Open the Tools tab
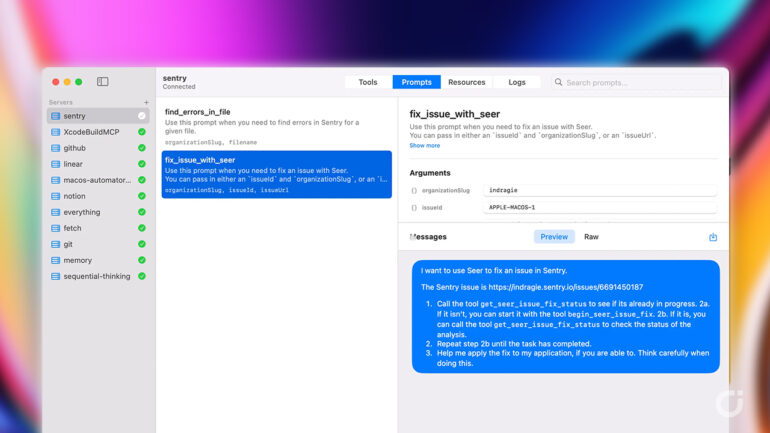This screenshot has width=770, height=433. [368, 82]
